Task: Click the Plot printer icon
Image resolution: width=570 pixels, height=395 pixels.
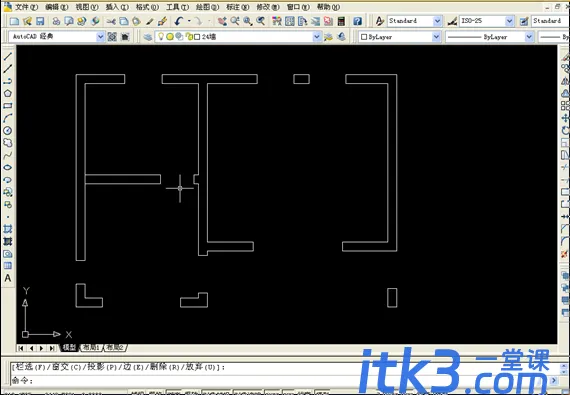Action: 56,21
